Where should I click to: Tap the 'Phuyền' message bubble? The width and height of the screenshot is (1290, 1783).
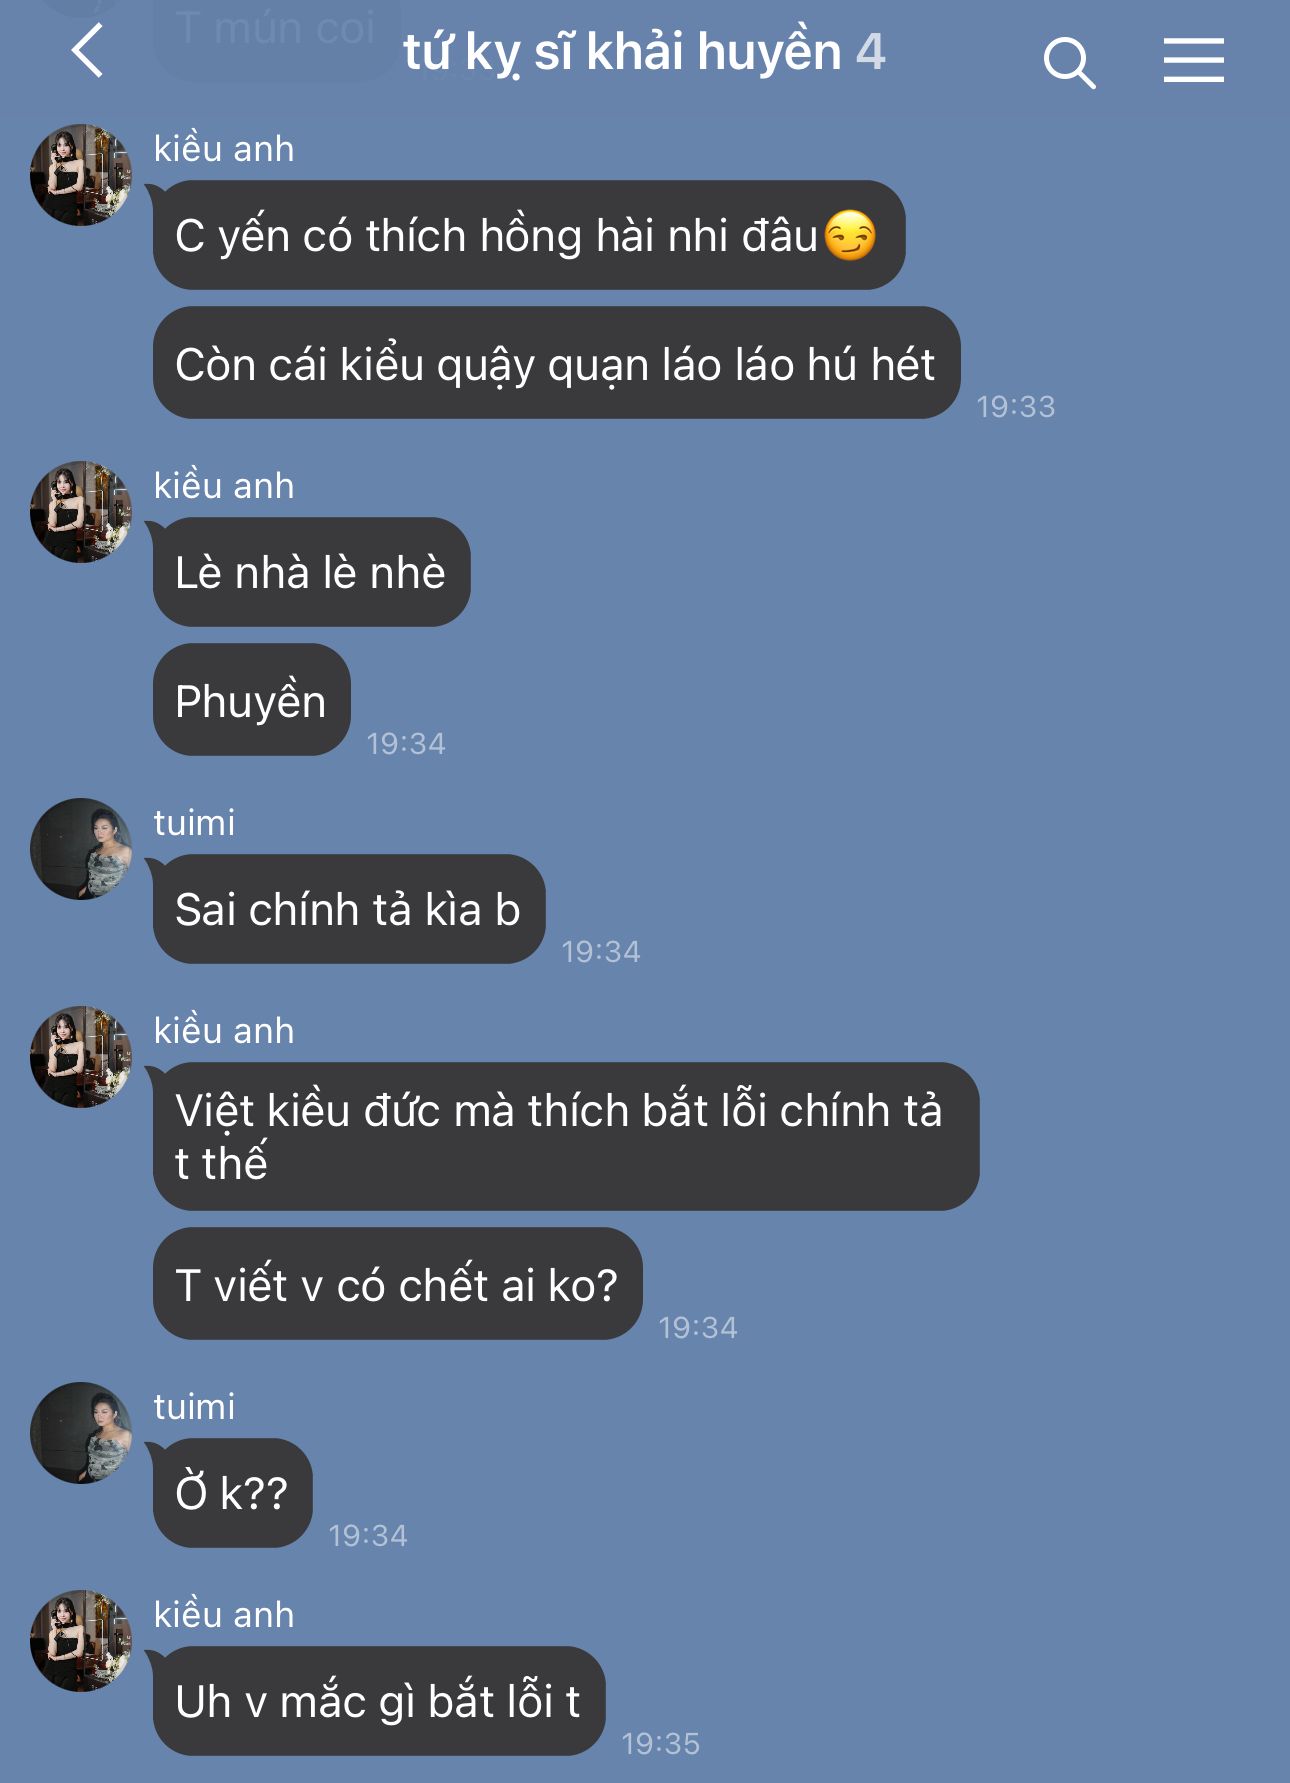[251, 700]
